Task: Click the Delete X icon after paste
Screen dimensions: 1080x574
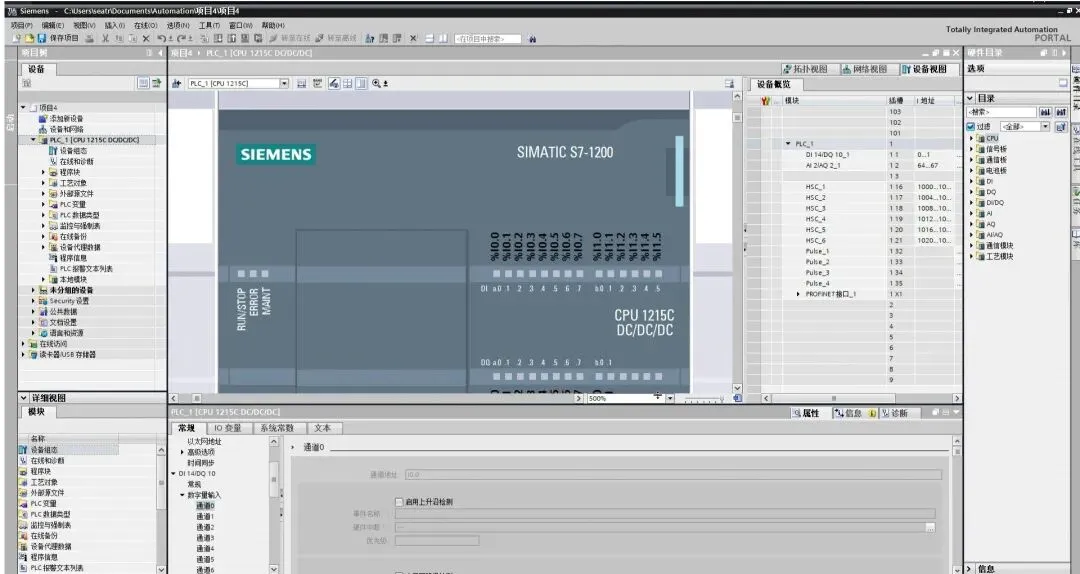Action: pyautogui.click(x=146, y=39)
